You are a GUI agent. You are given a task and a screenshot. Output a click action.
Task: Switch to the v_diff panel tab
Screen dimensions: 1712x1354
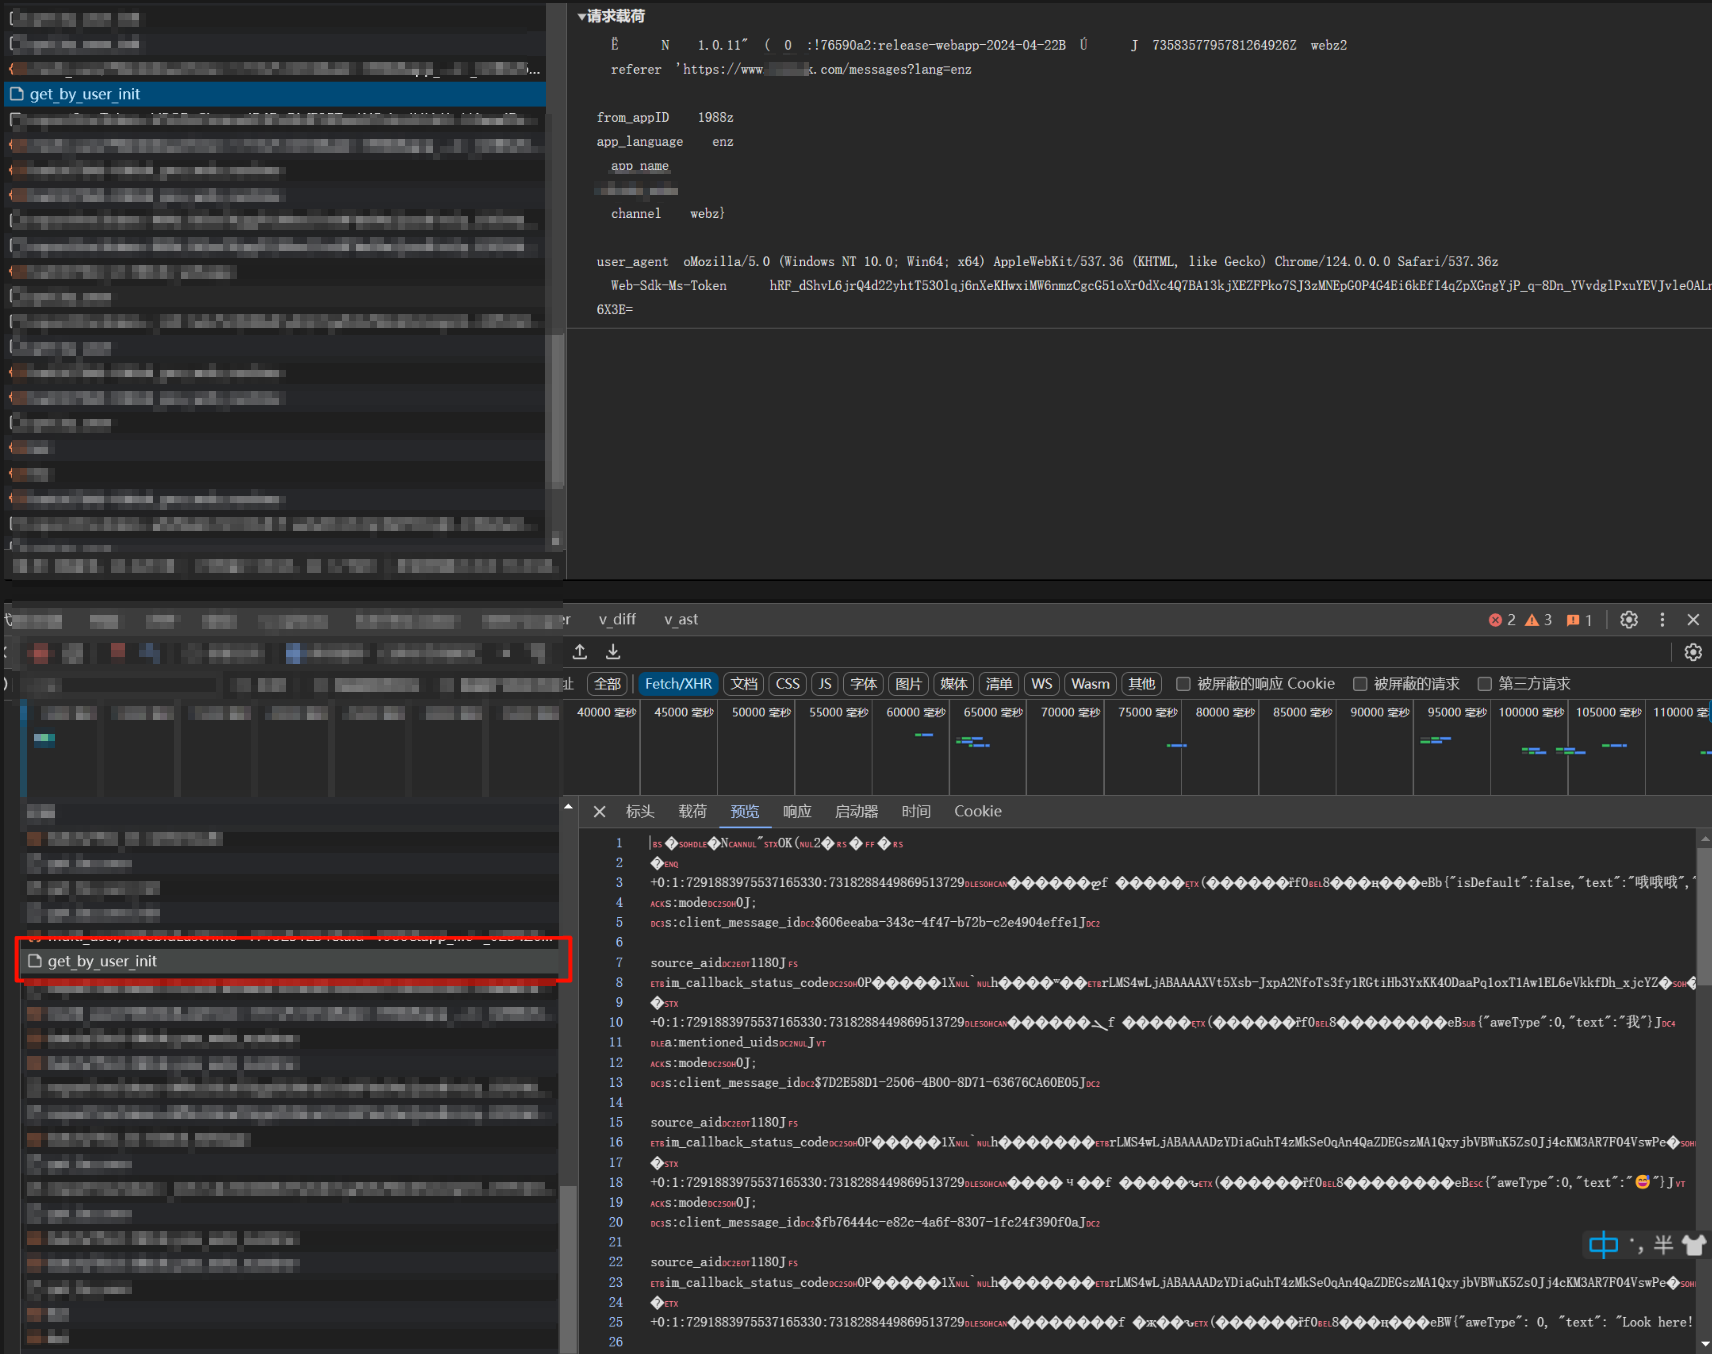tap(617, 620)
